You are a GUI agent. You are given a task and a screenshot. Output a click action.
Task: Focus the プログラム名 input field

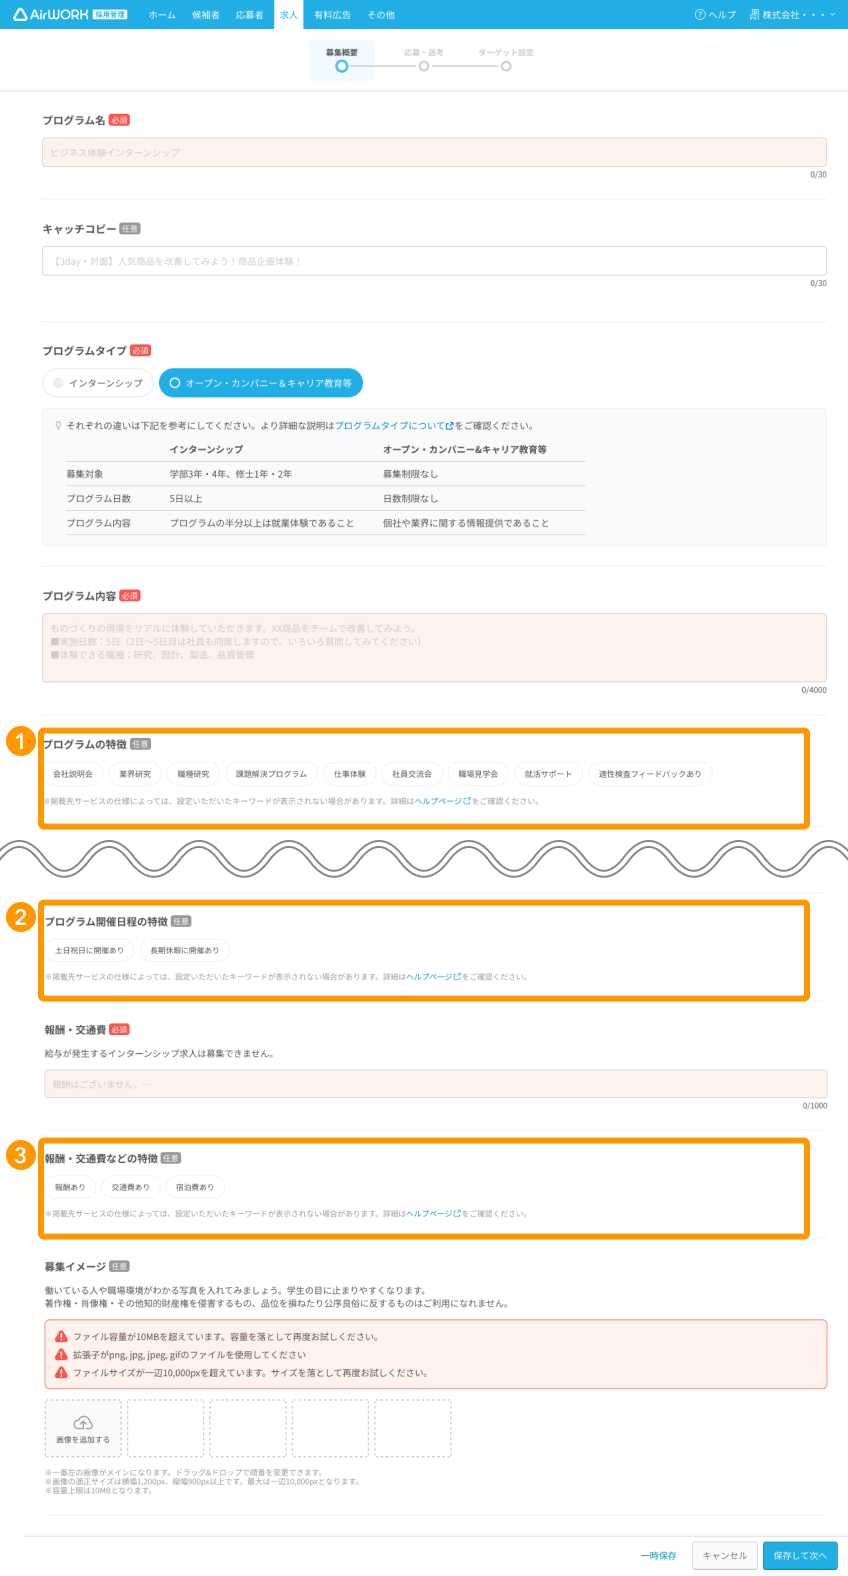(x=434, y=152)
